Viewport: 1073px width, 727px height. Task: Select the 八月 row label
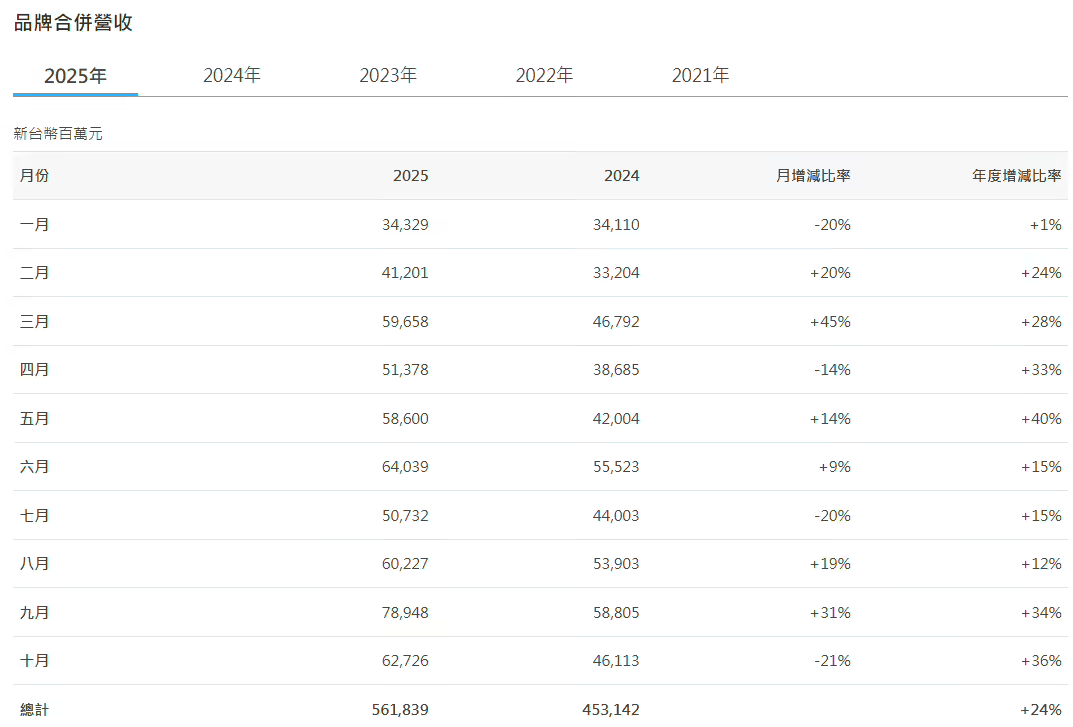pyautogui.click(x=34, y=564)
